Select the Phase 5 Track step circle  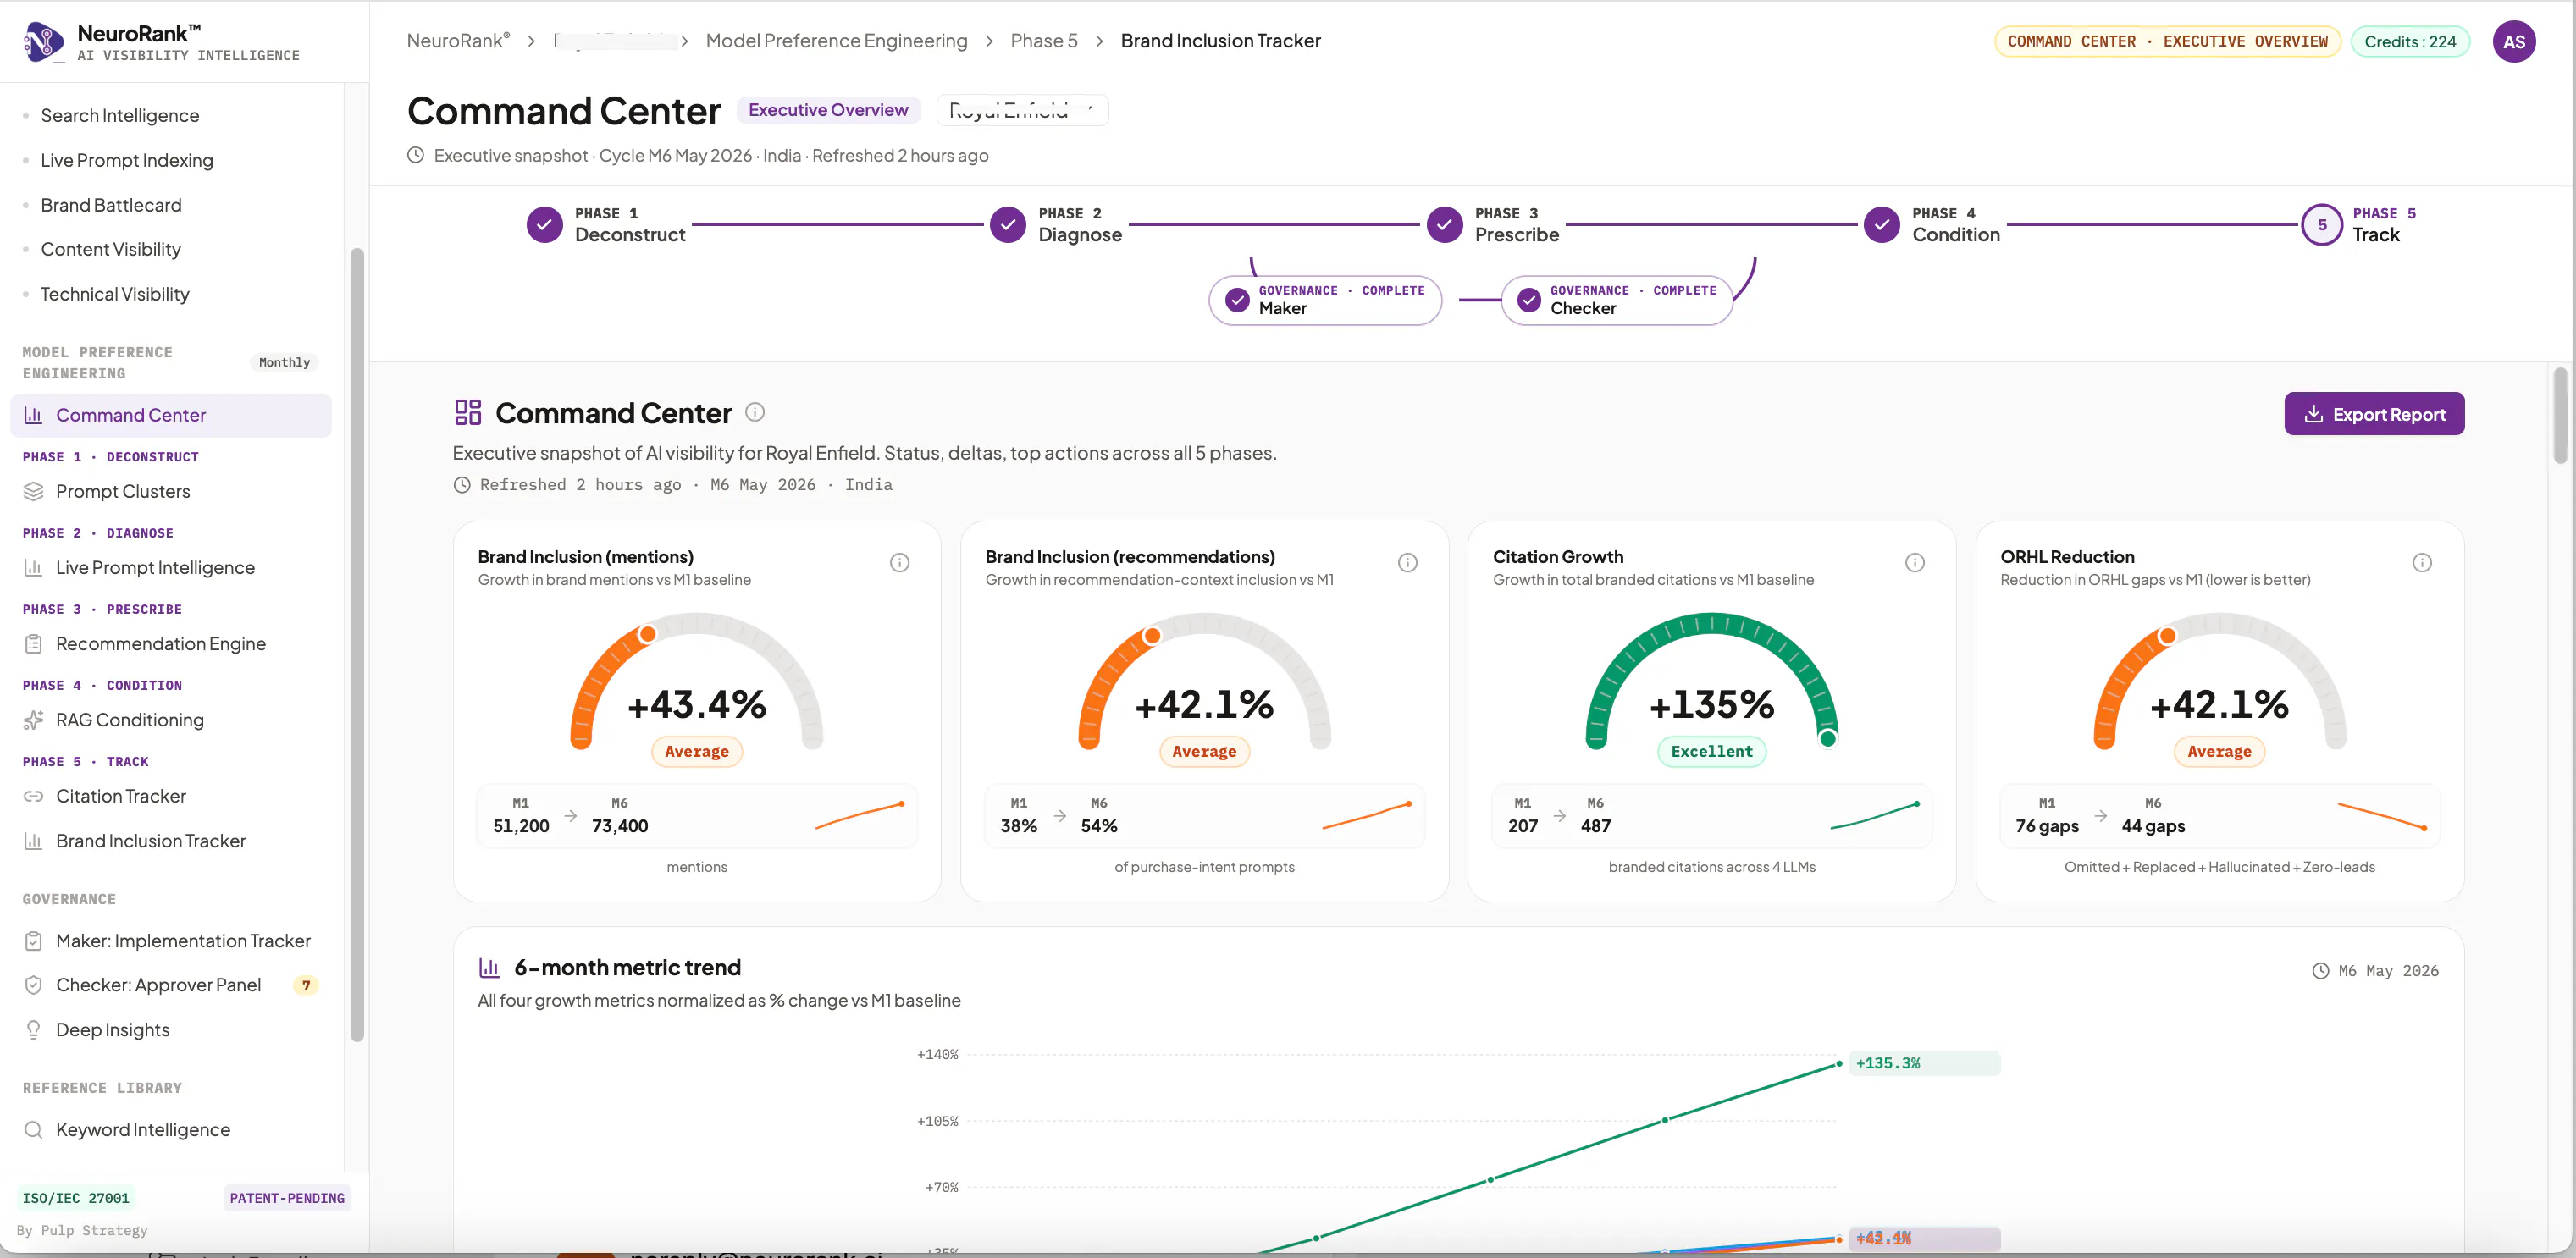(2322, 225)
